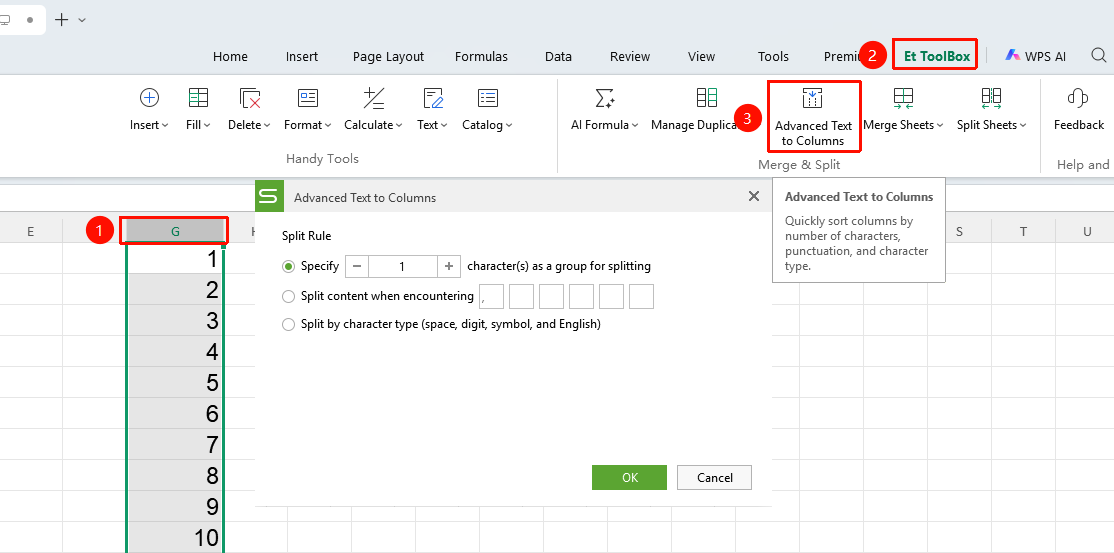1114x553 pixels.
Task: Close the Advanced Text to Columns dialog
Action: point(754,196)
